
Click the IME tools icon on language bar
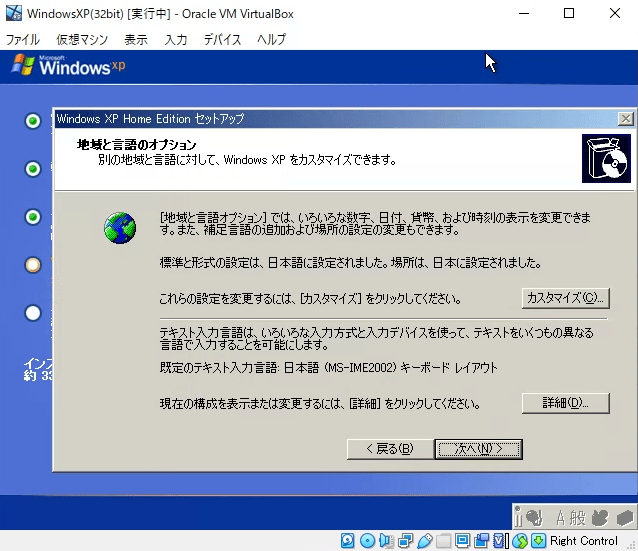click(600, 518)
